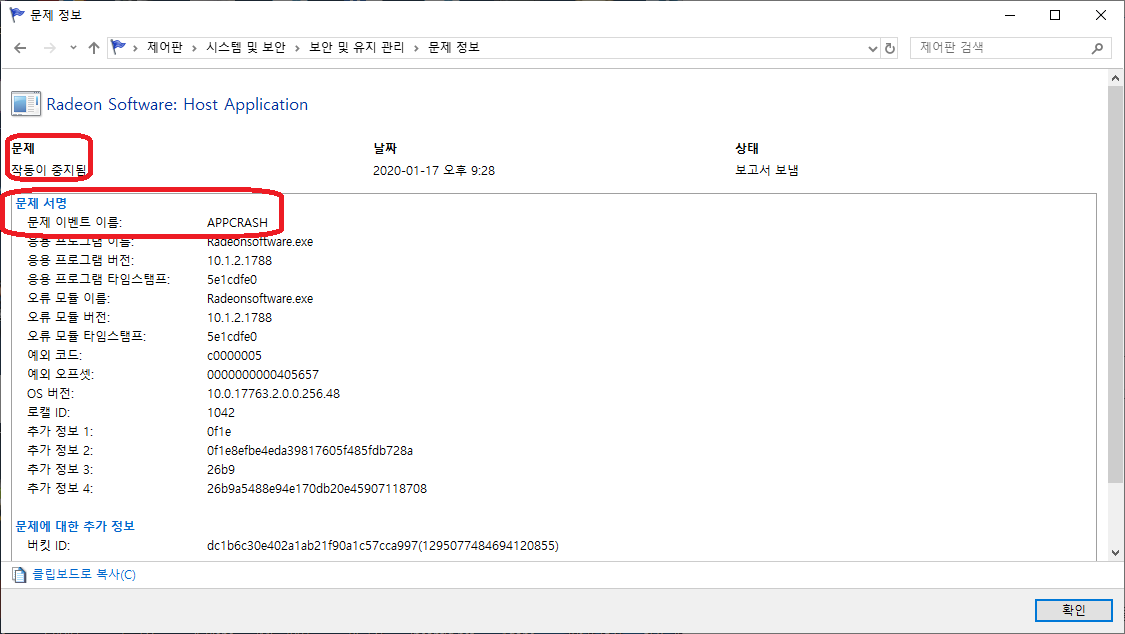Click the problem text 작동이 중지됨
1125x634 pixels.
coord(49,170)
